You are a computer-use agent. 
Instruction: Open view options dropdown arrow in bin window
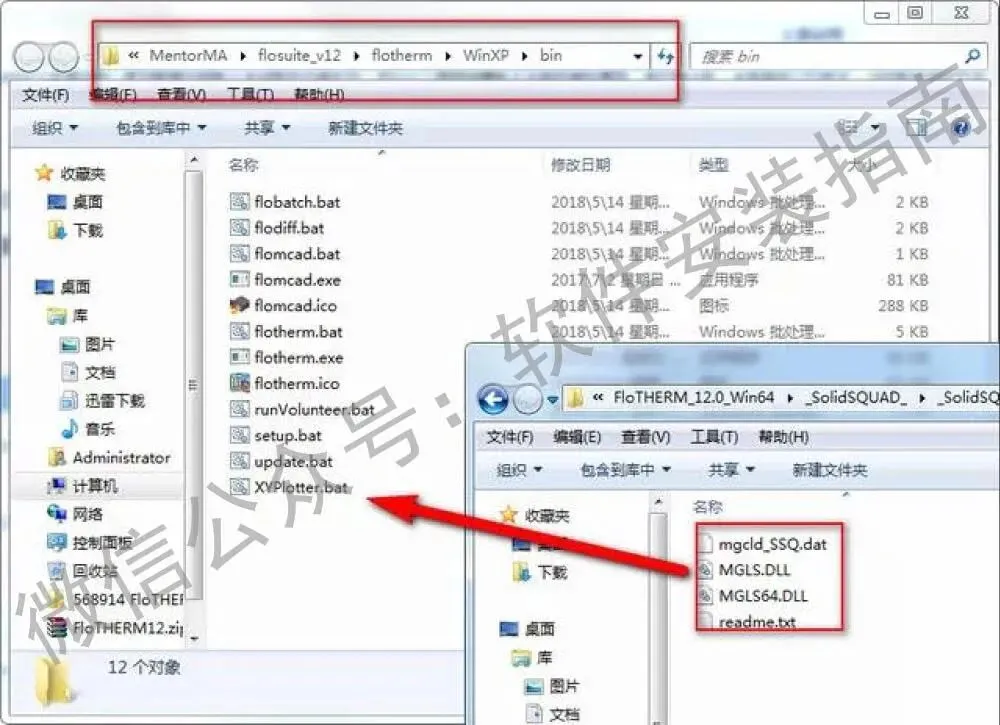[876, 128]
